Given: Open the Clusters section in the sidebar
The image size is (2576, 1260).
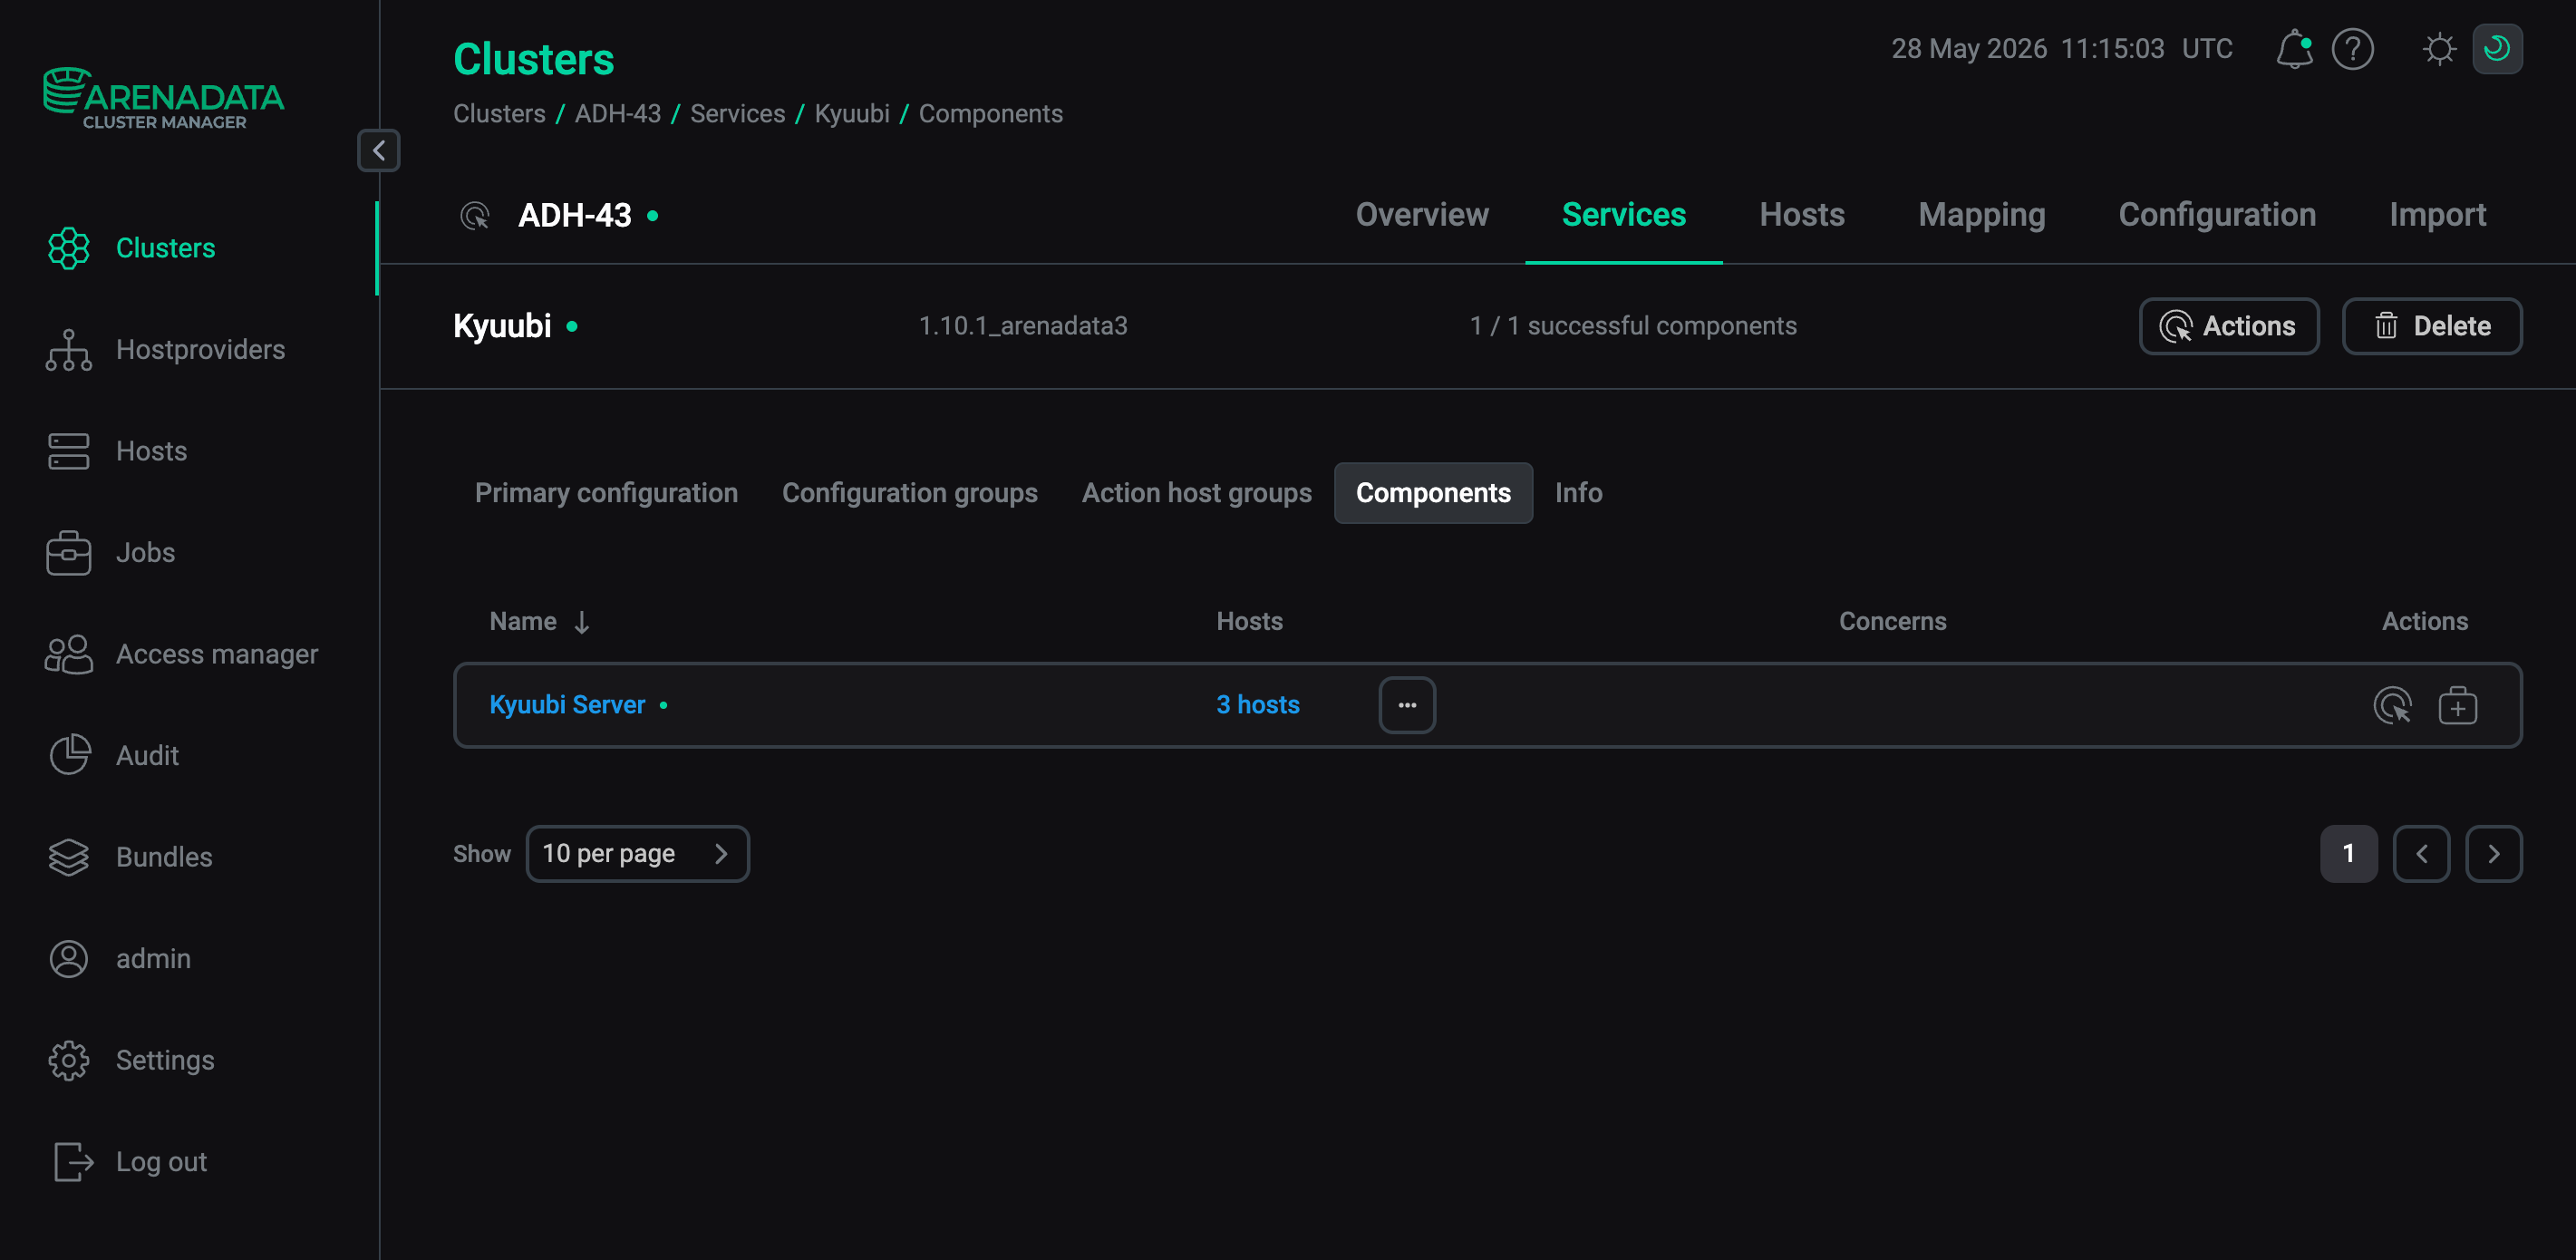Looking at the screenshot, I should point(165,248).
